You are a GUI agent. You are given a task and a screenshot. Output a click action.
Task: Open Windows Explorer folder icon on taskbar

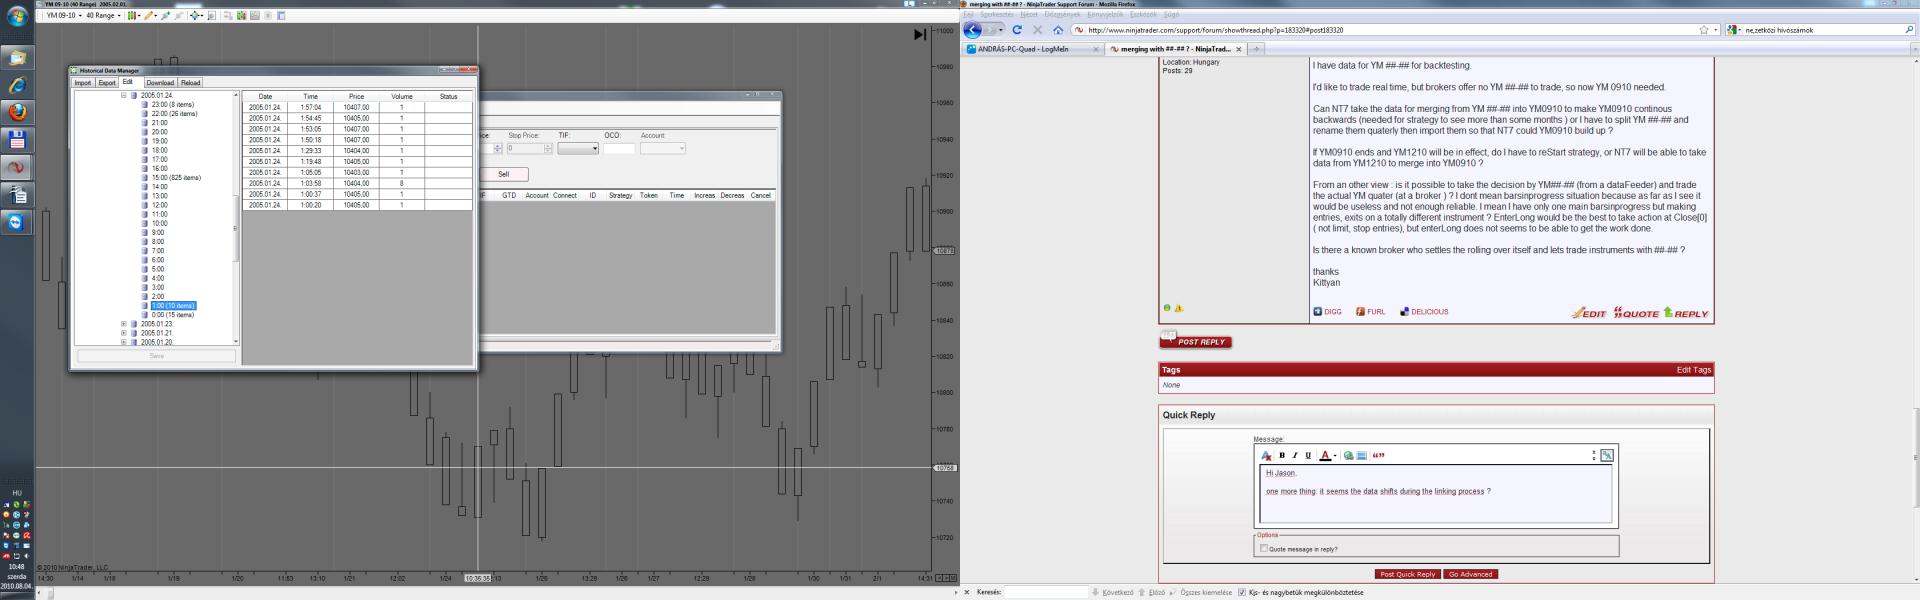[x=17, y=58]
